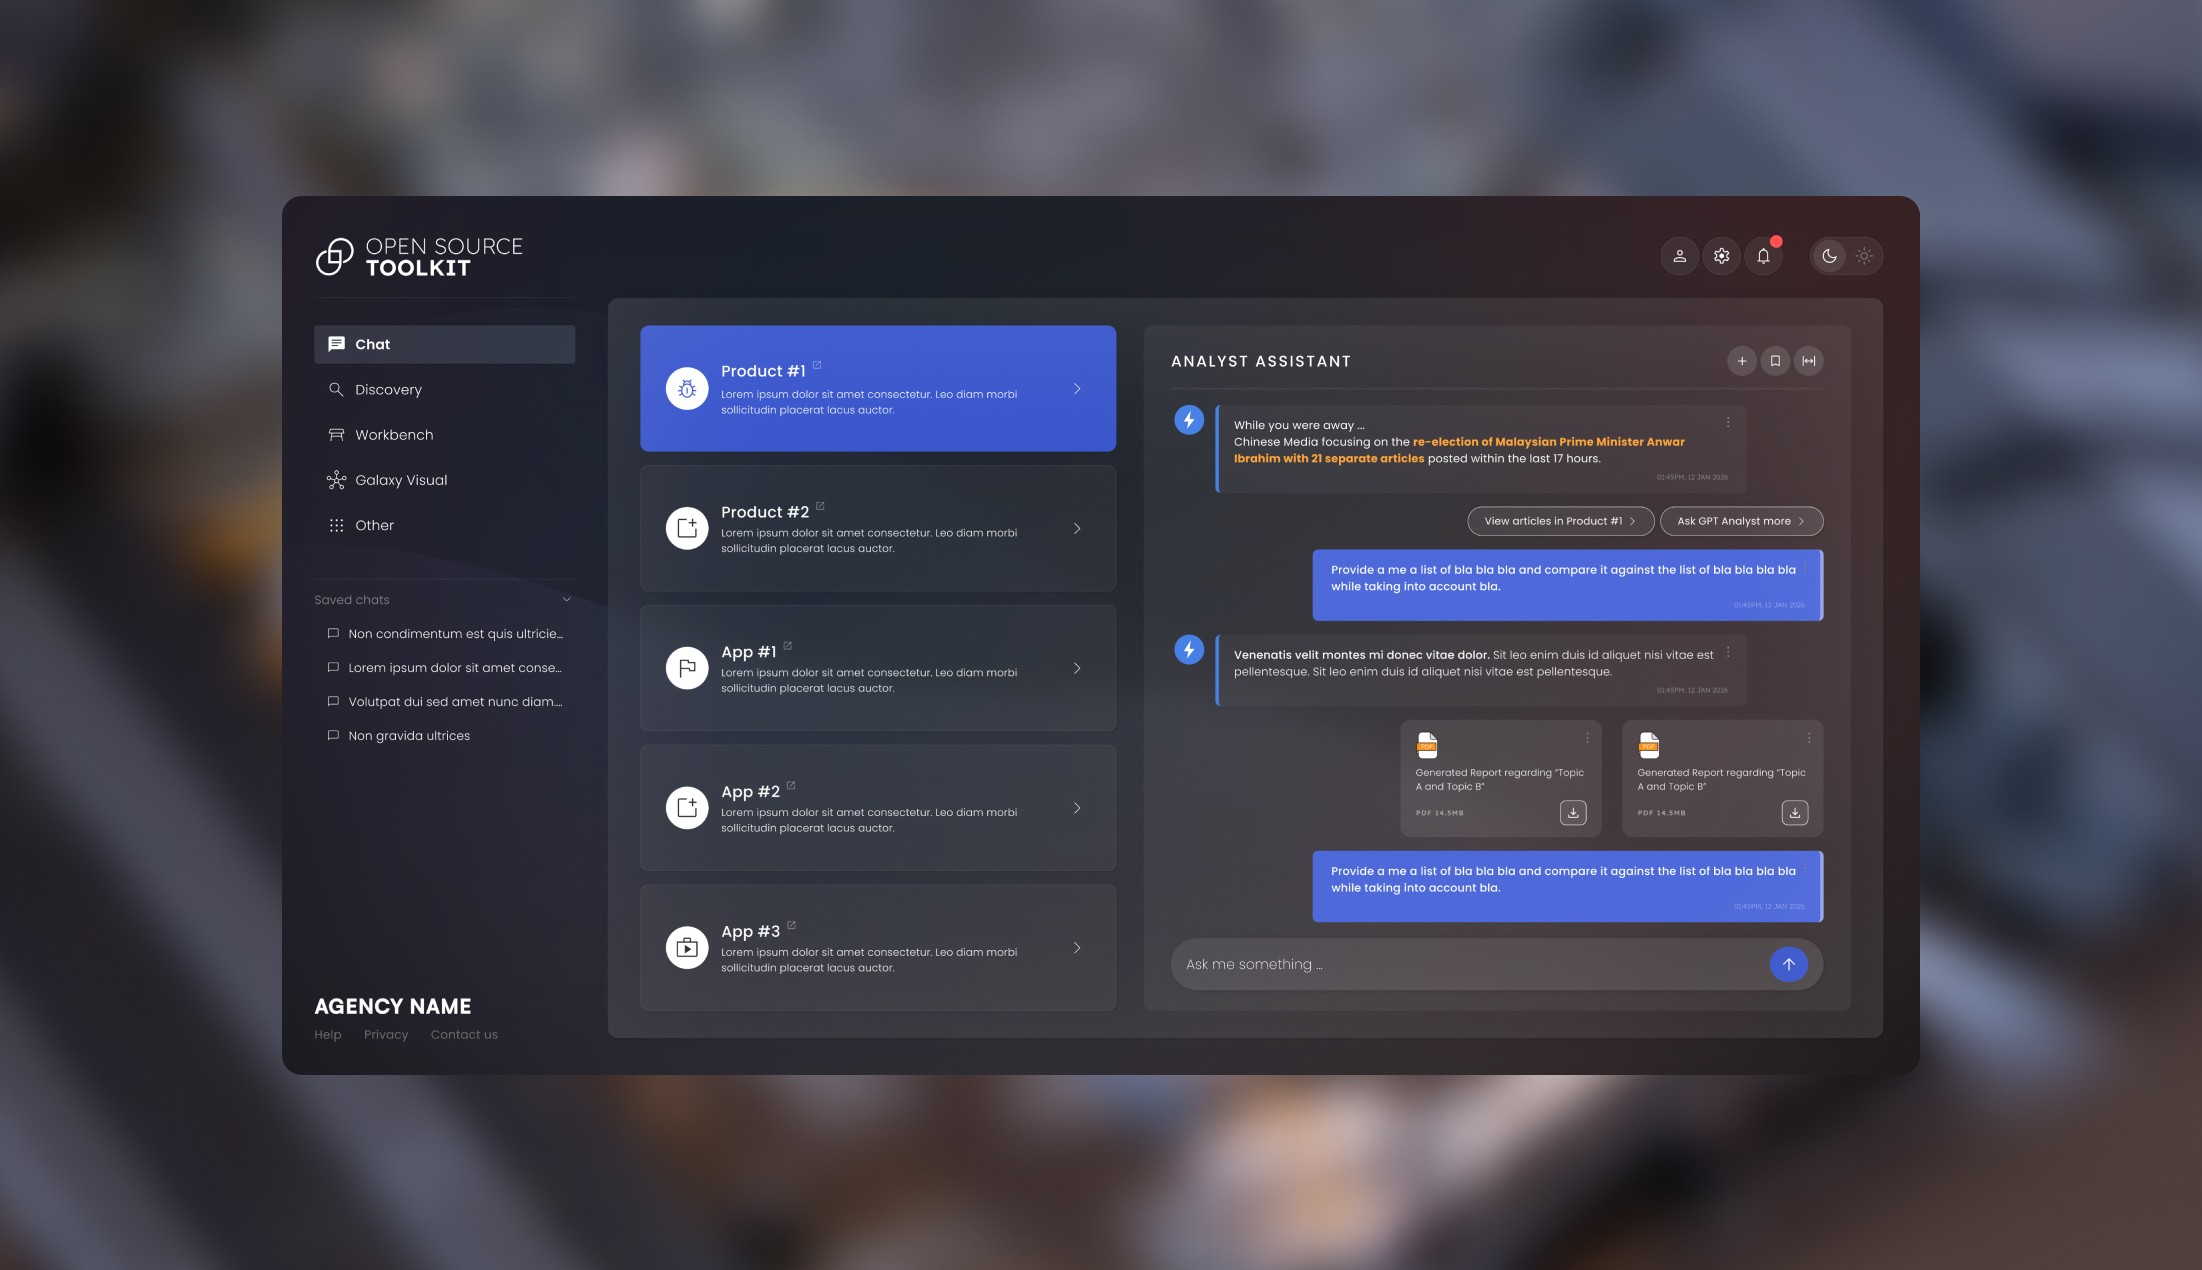Select Discovery in the sidebar
Image resolution: width=2202 pixels, height=1270 pixels.
[x=388, y=390]
